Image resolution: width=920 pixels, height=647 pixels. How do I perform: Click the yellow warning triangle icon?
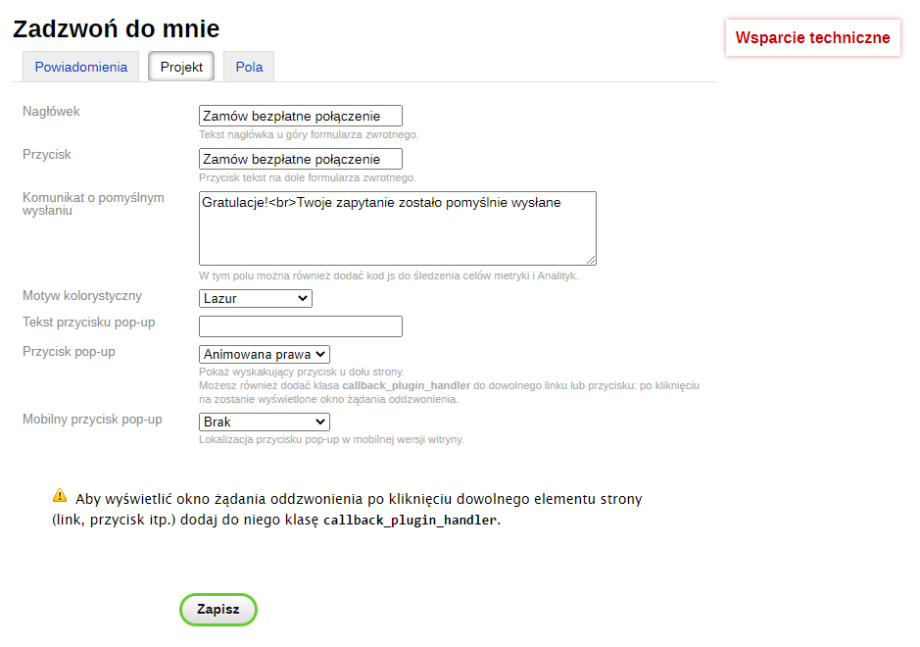(x=60, y=497)
